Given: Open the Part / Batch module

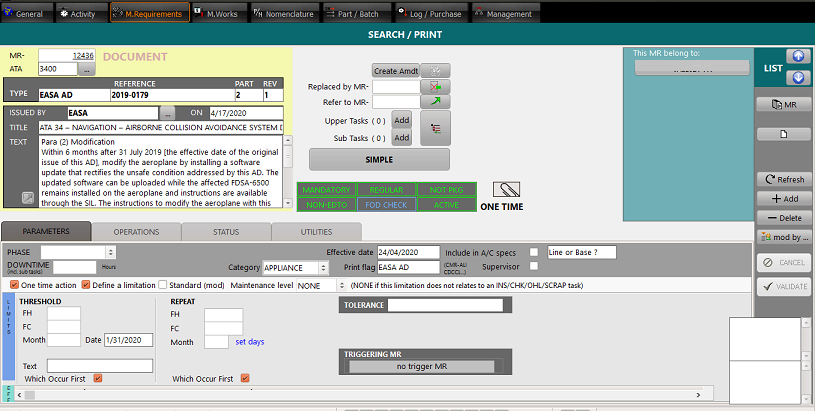Looking at the screenshot, I should click(357, 14).
